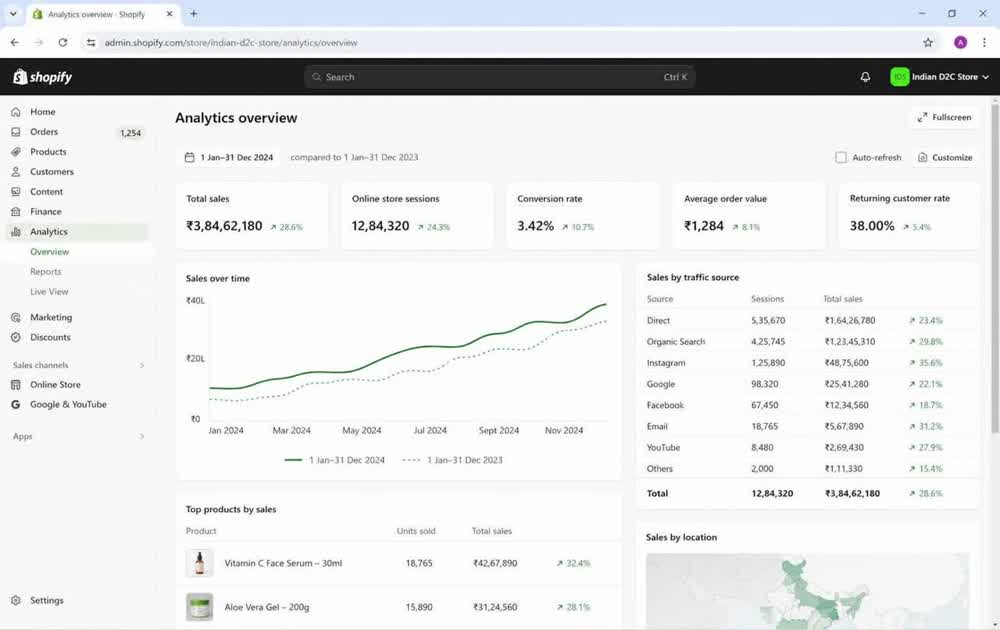Click the Email traffic source row
This screenshot has width=1000, height=630.
point(807,427)
